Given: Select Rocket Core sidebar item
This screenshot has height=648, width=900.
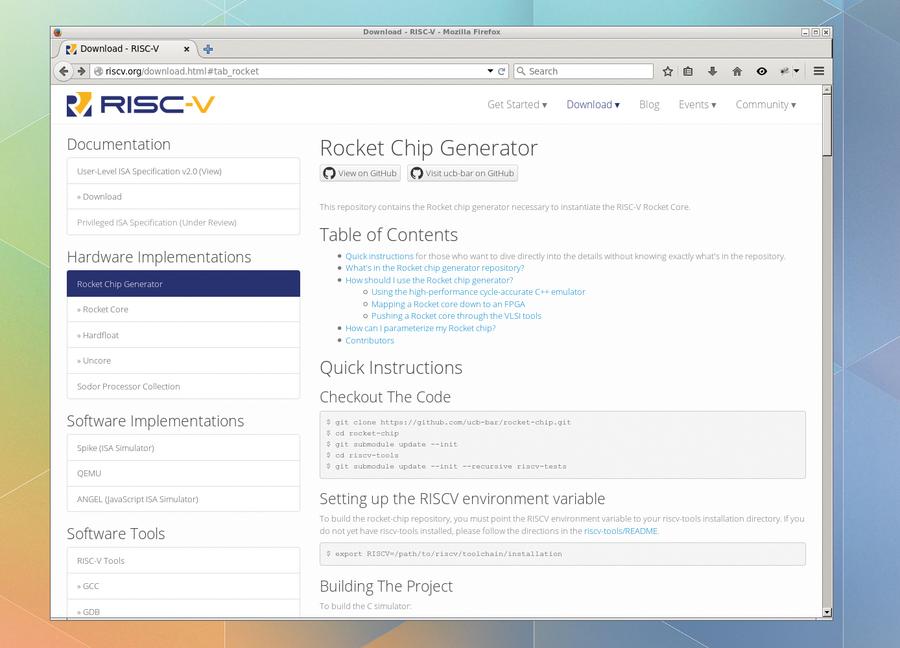Looking at the screenshot, I should click(x=183, y=309).
